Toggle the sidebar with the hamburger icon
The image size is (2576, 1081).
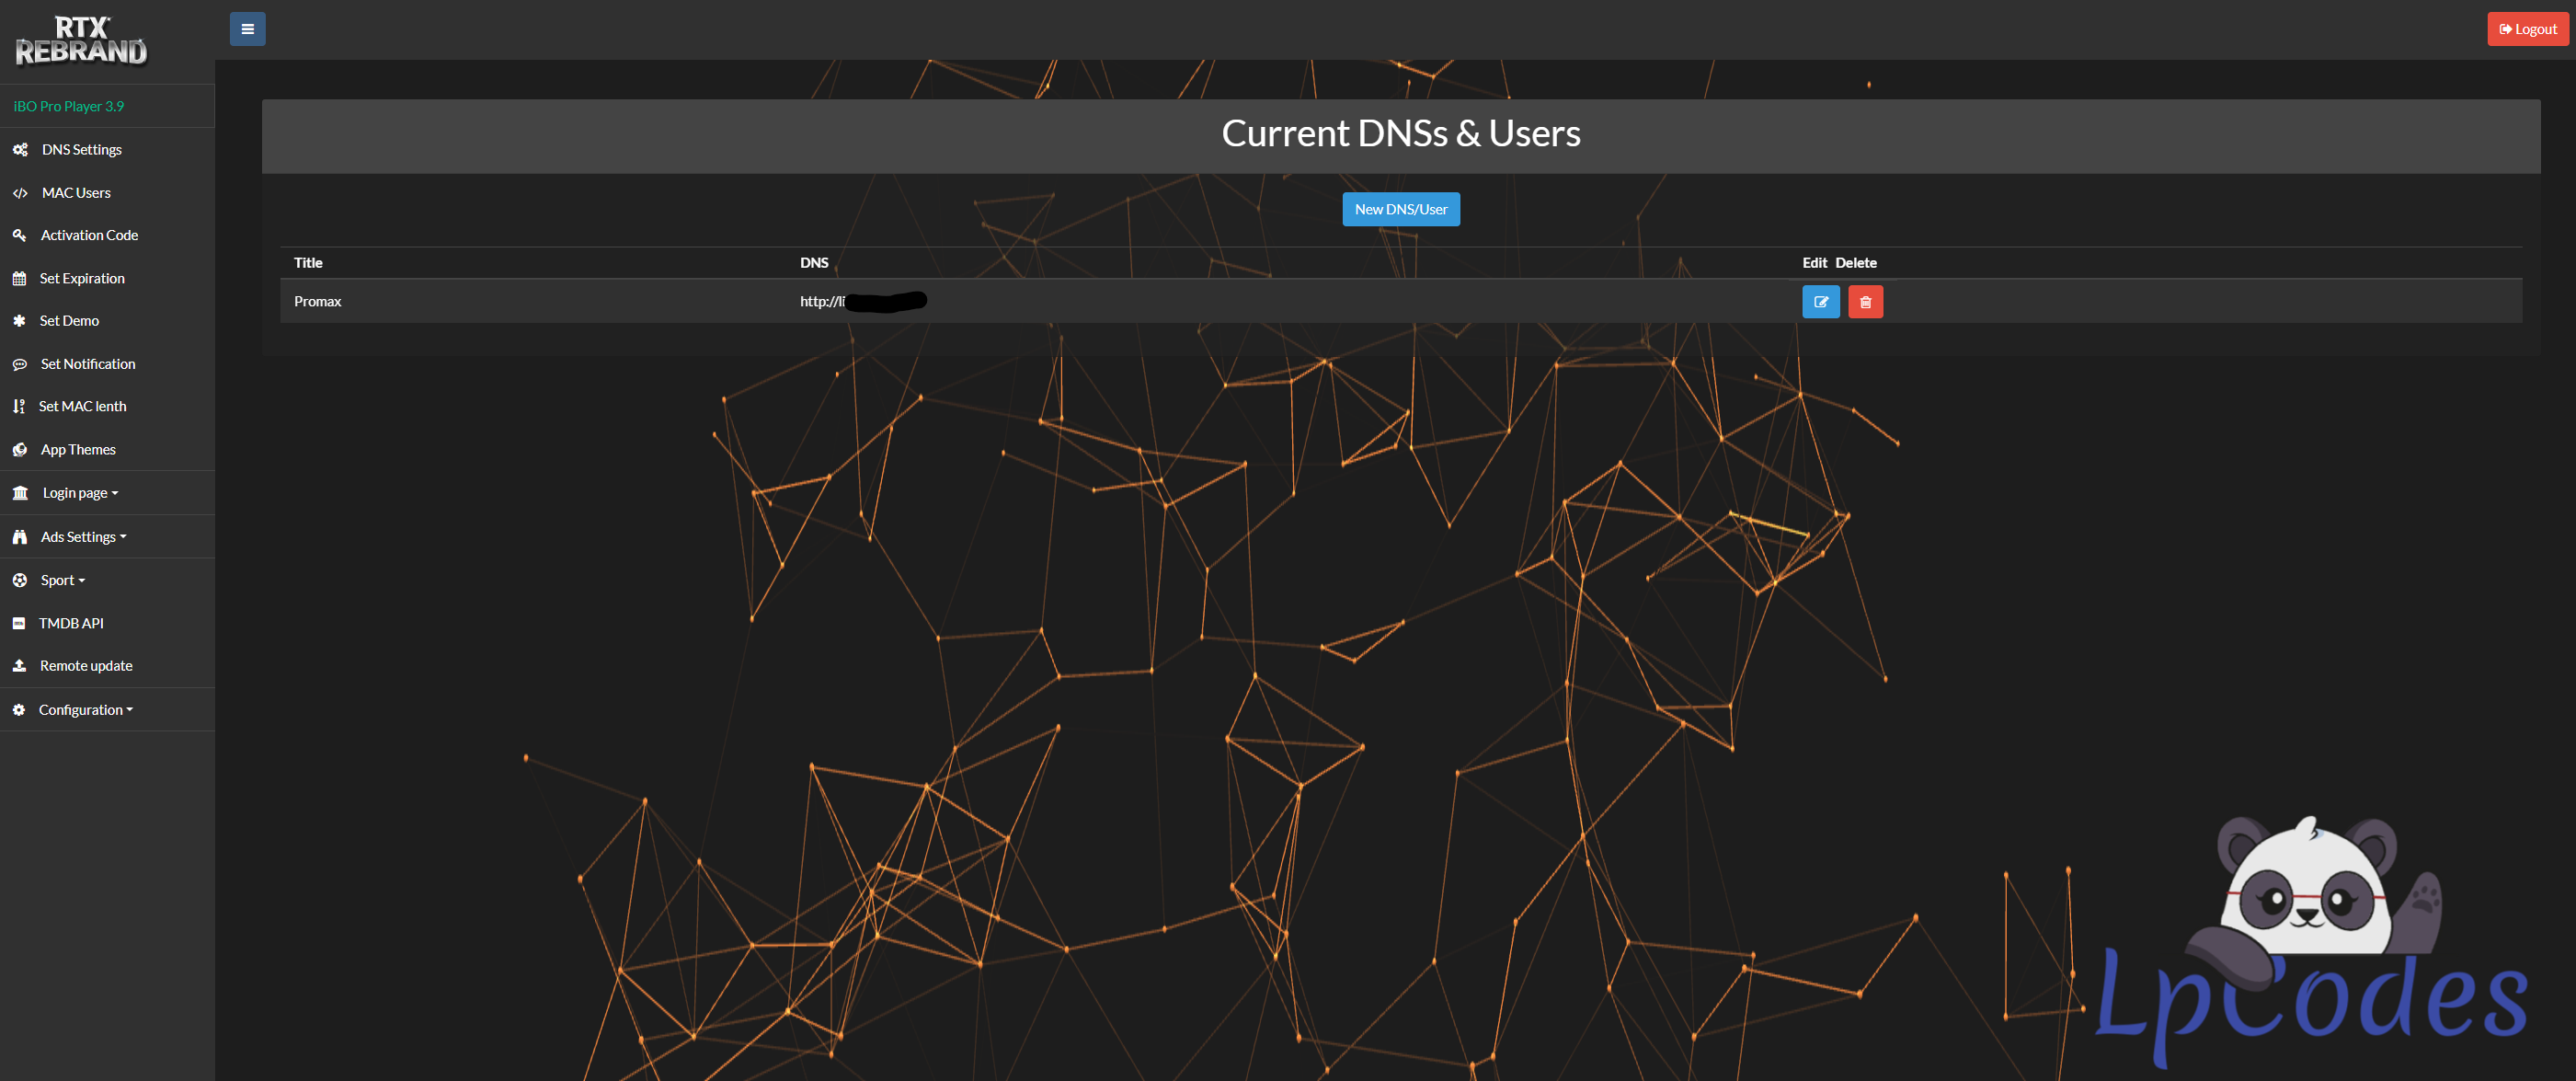coord(247,29)
